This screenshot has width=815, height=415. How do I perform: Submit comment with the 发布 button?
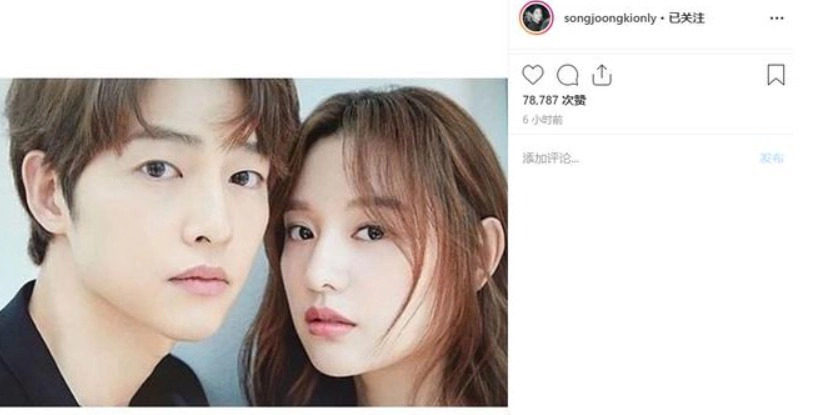coord(771,159)
